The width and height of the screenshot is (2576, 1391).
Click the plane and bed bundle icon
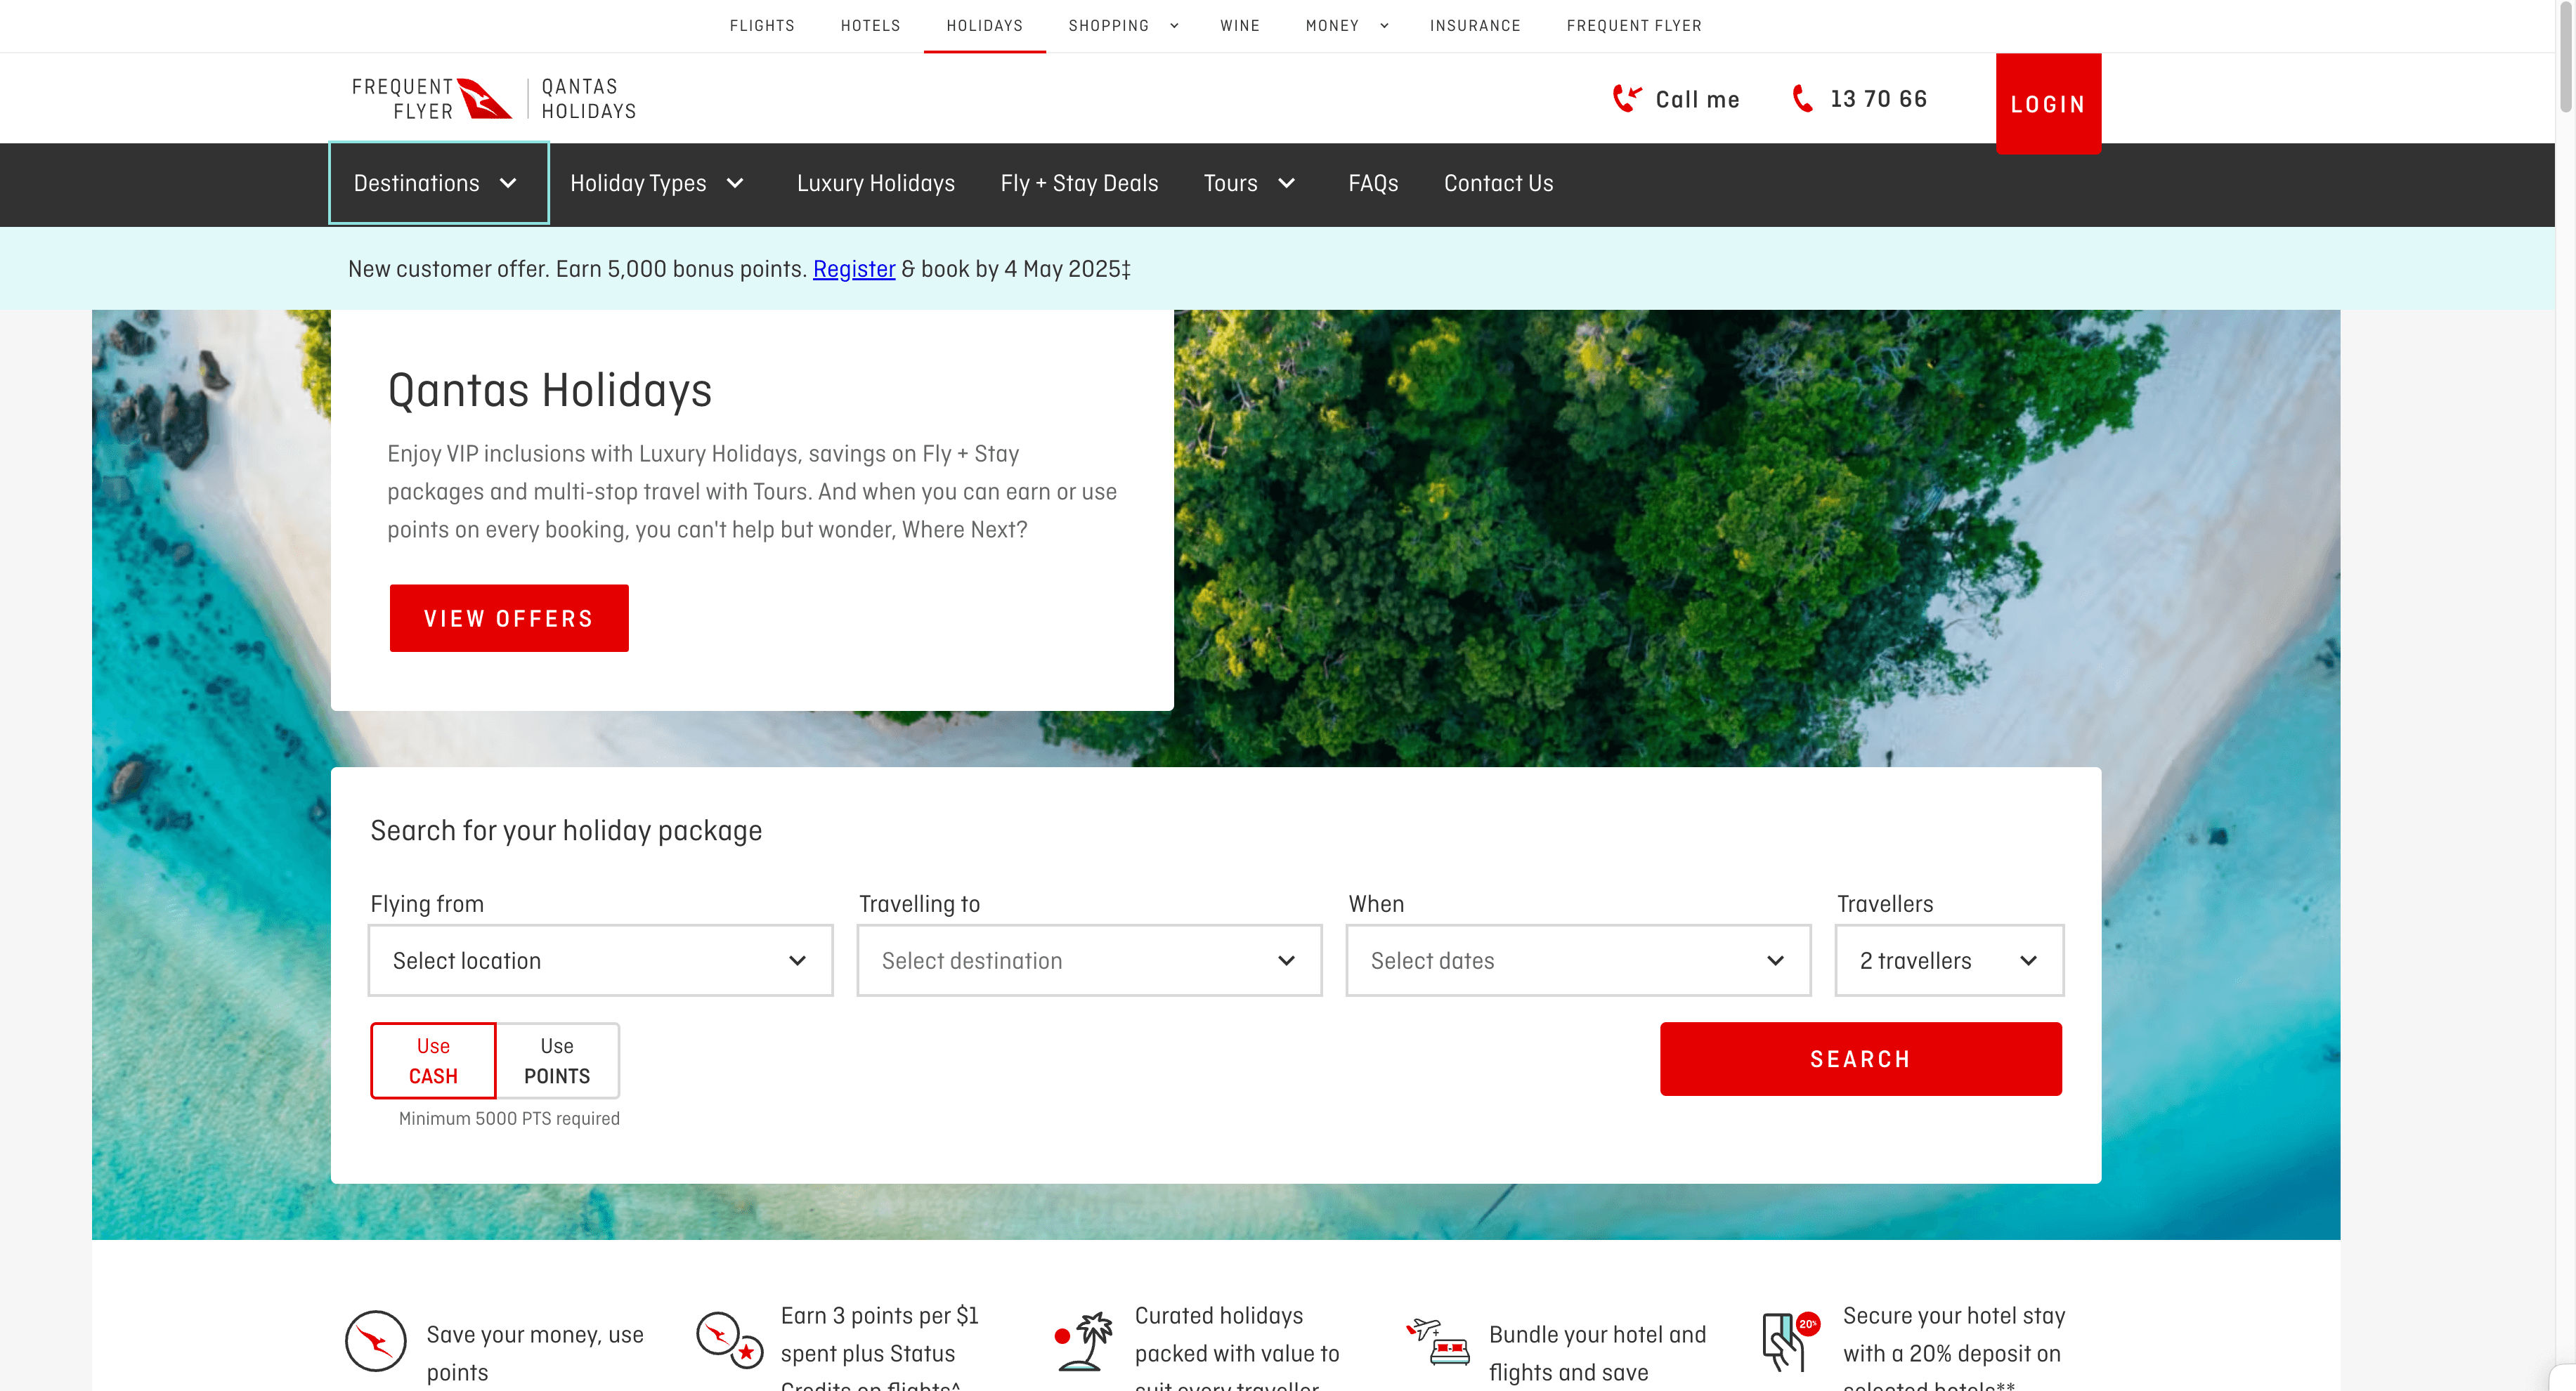pos(1438,1341)
